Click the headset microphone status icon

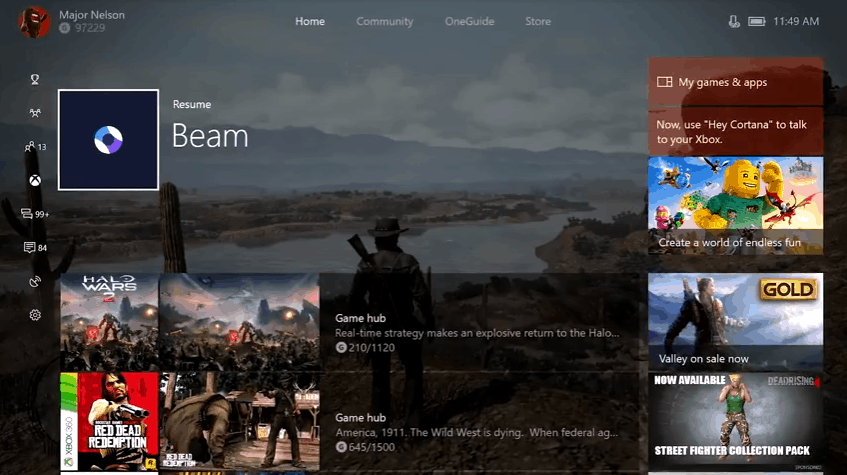pos(734,22)
